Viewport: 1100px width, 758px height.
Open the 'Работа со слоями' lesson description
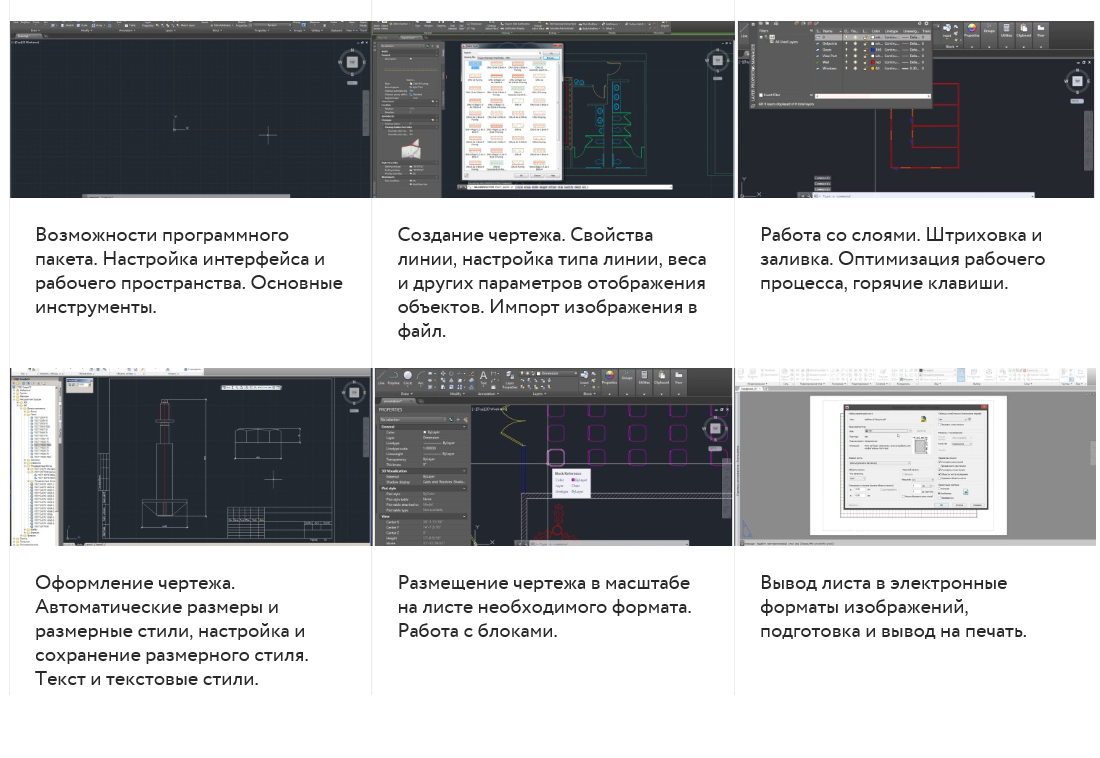902,259
